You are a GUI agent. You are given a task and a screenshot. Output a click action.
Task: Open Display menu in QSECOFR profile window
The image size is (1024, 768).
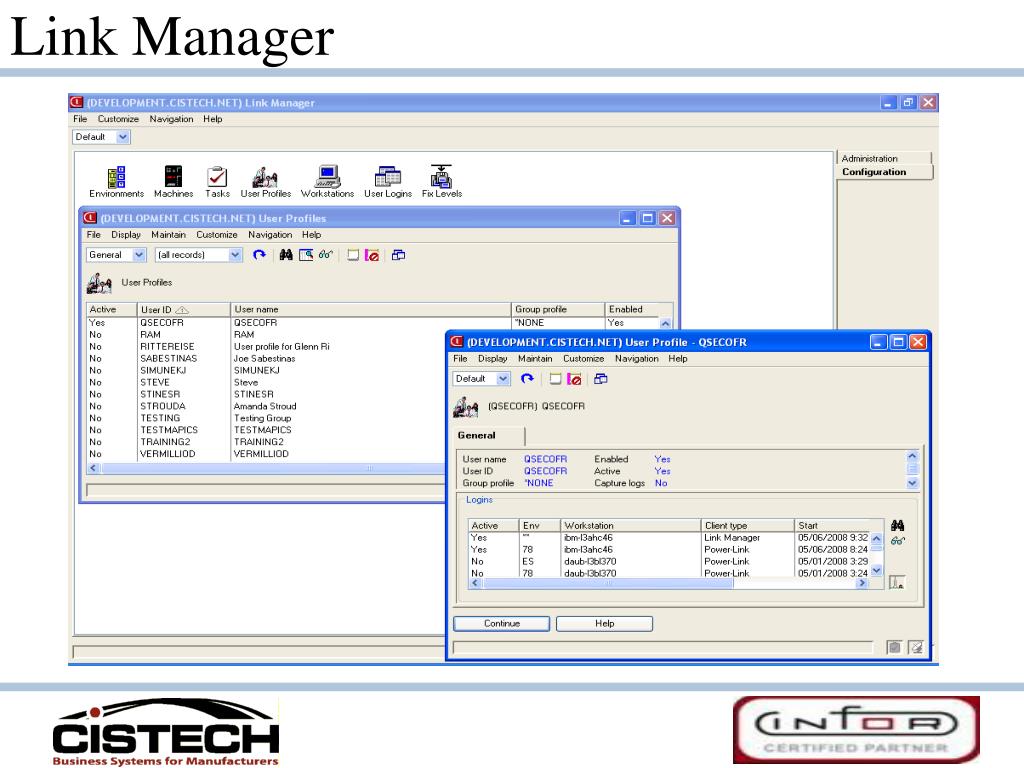pos(492,359)
